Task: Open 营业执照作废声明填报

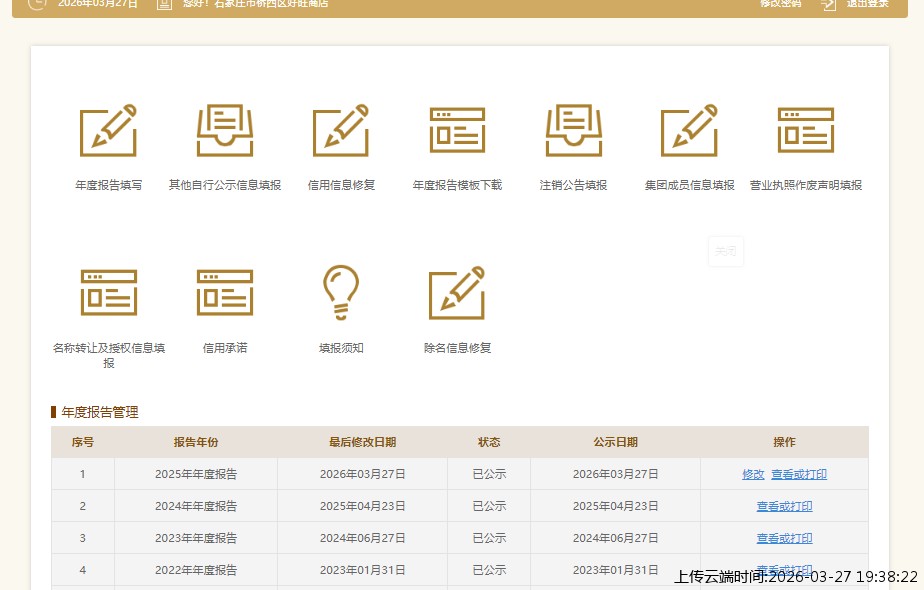Action: pyautogui.click(x=804, y=130)
